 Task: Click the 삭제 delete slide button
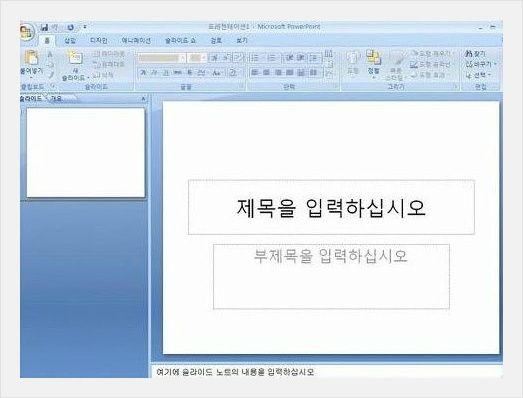pyautogui.click(x=103, y=75)
